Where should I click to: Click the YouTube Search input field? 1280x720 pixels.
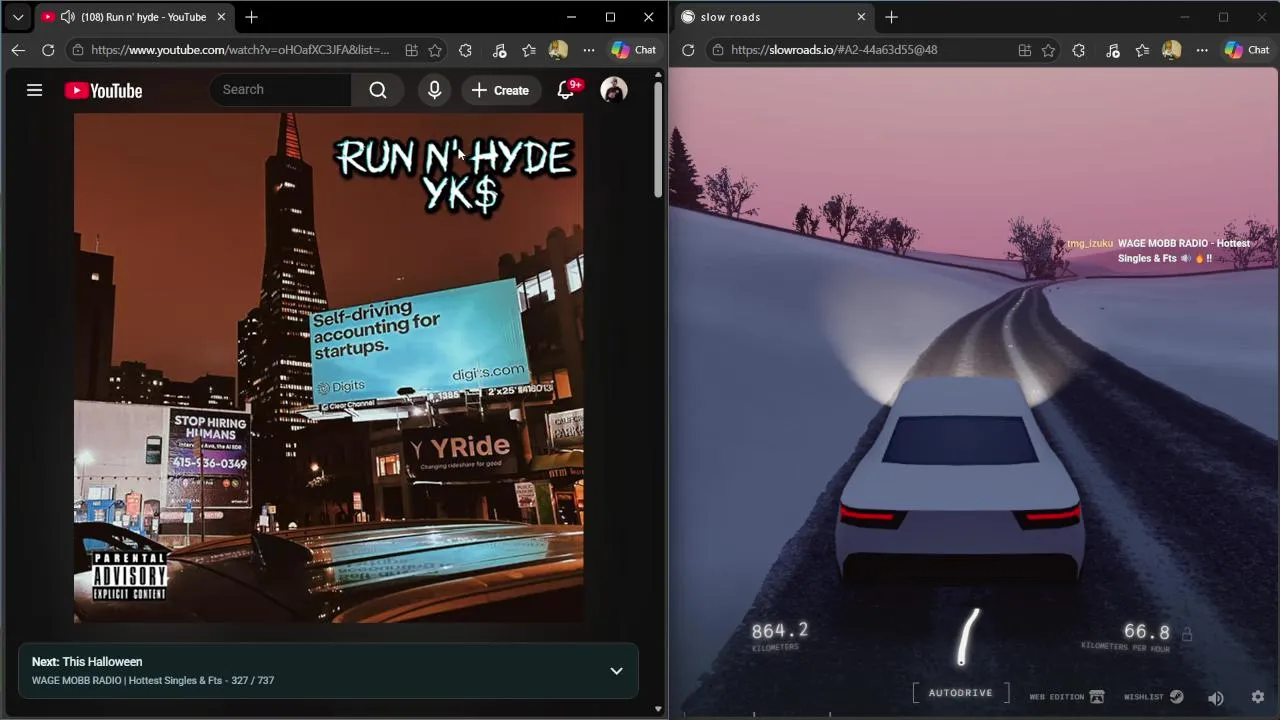point(280,90)
